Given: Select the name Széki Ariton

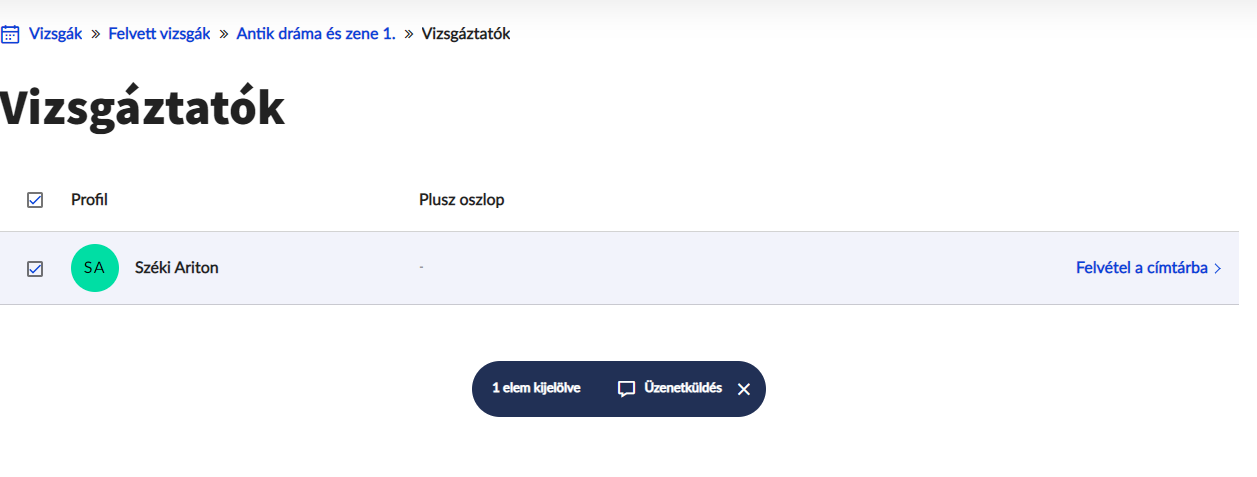Looking at the screenshot, I should pyautogui.click(x=176, y=268).
